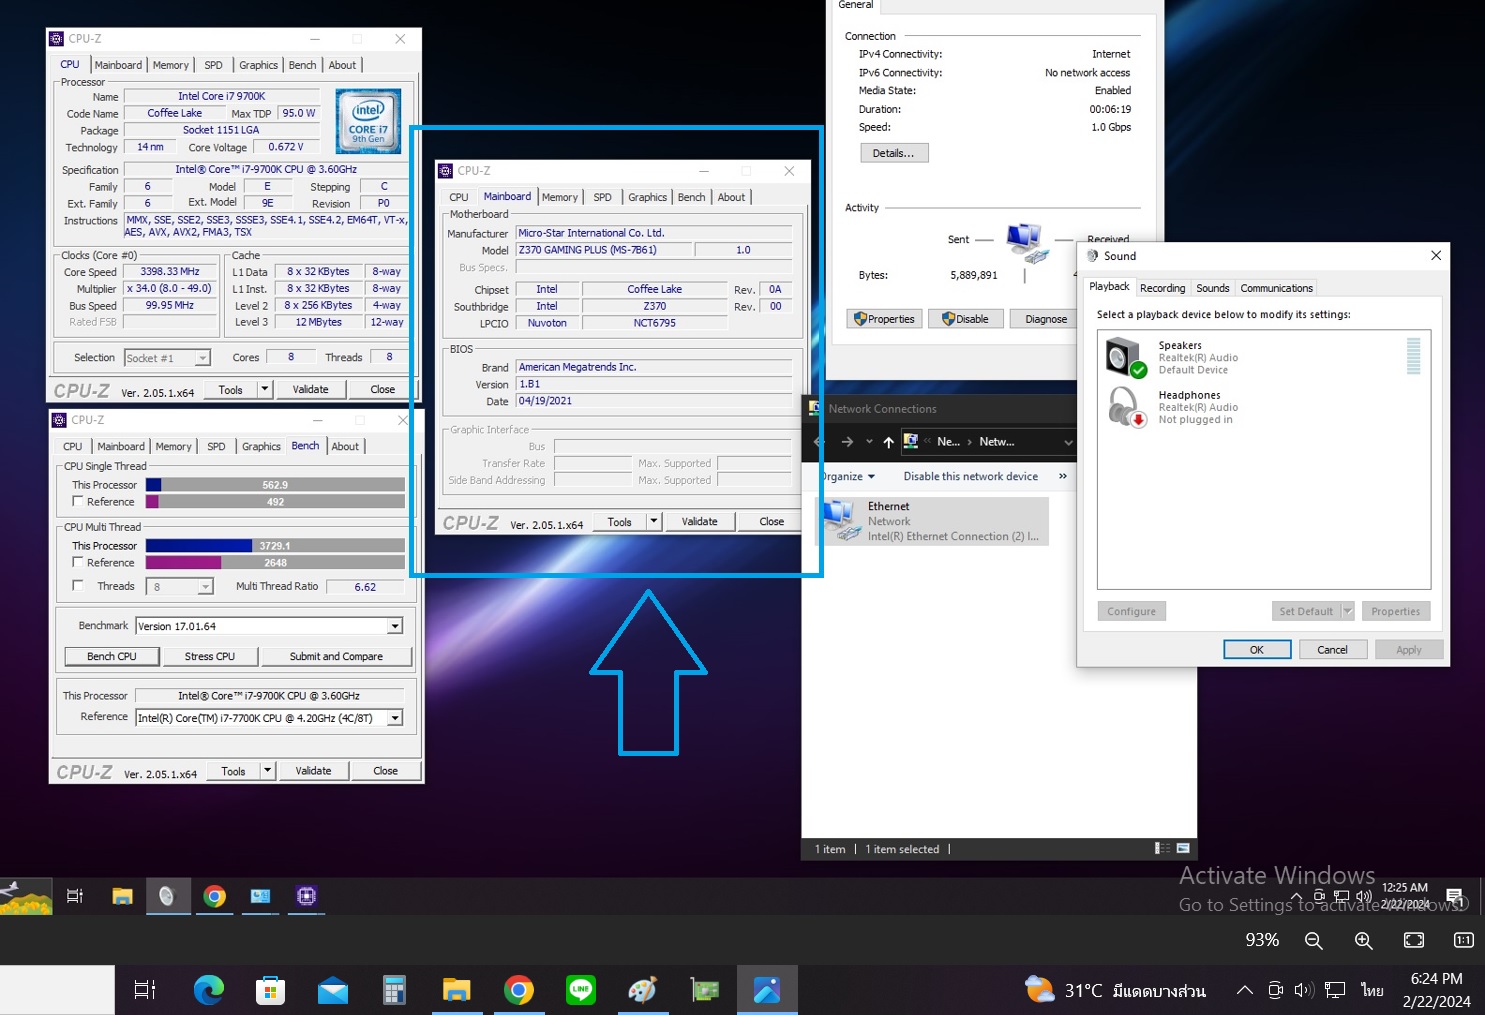Expand the Threads count dropdown showing 8
The width and height of the screenshot is (1485, 1015).
click(x=205, y=587)
